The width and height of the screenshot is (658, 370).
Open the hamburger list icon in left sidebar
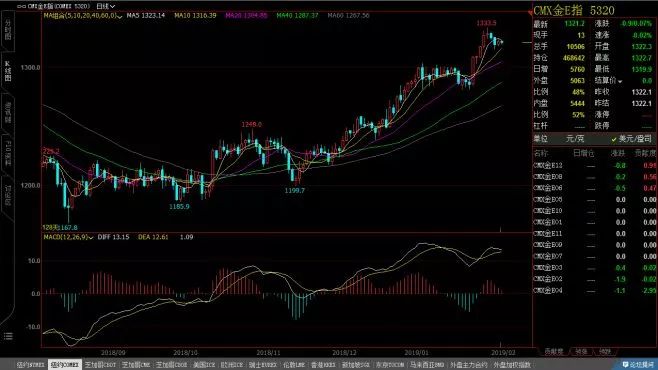8,336
